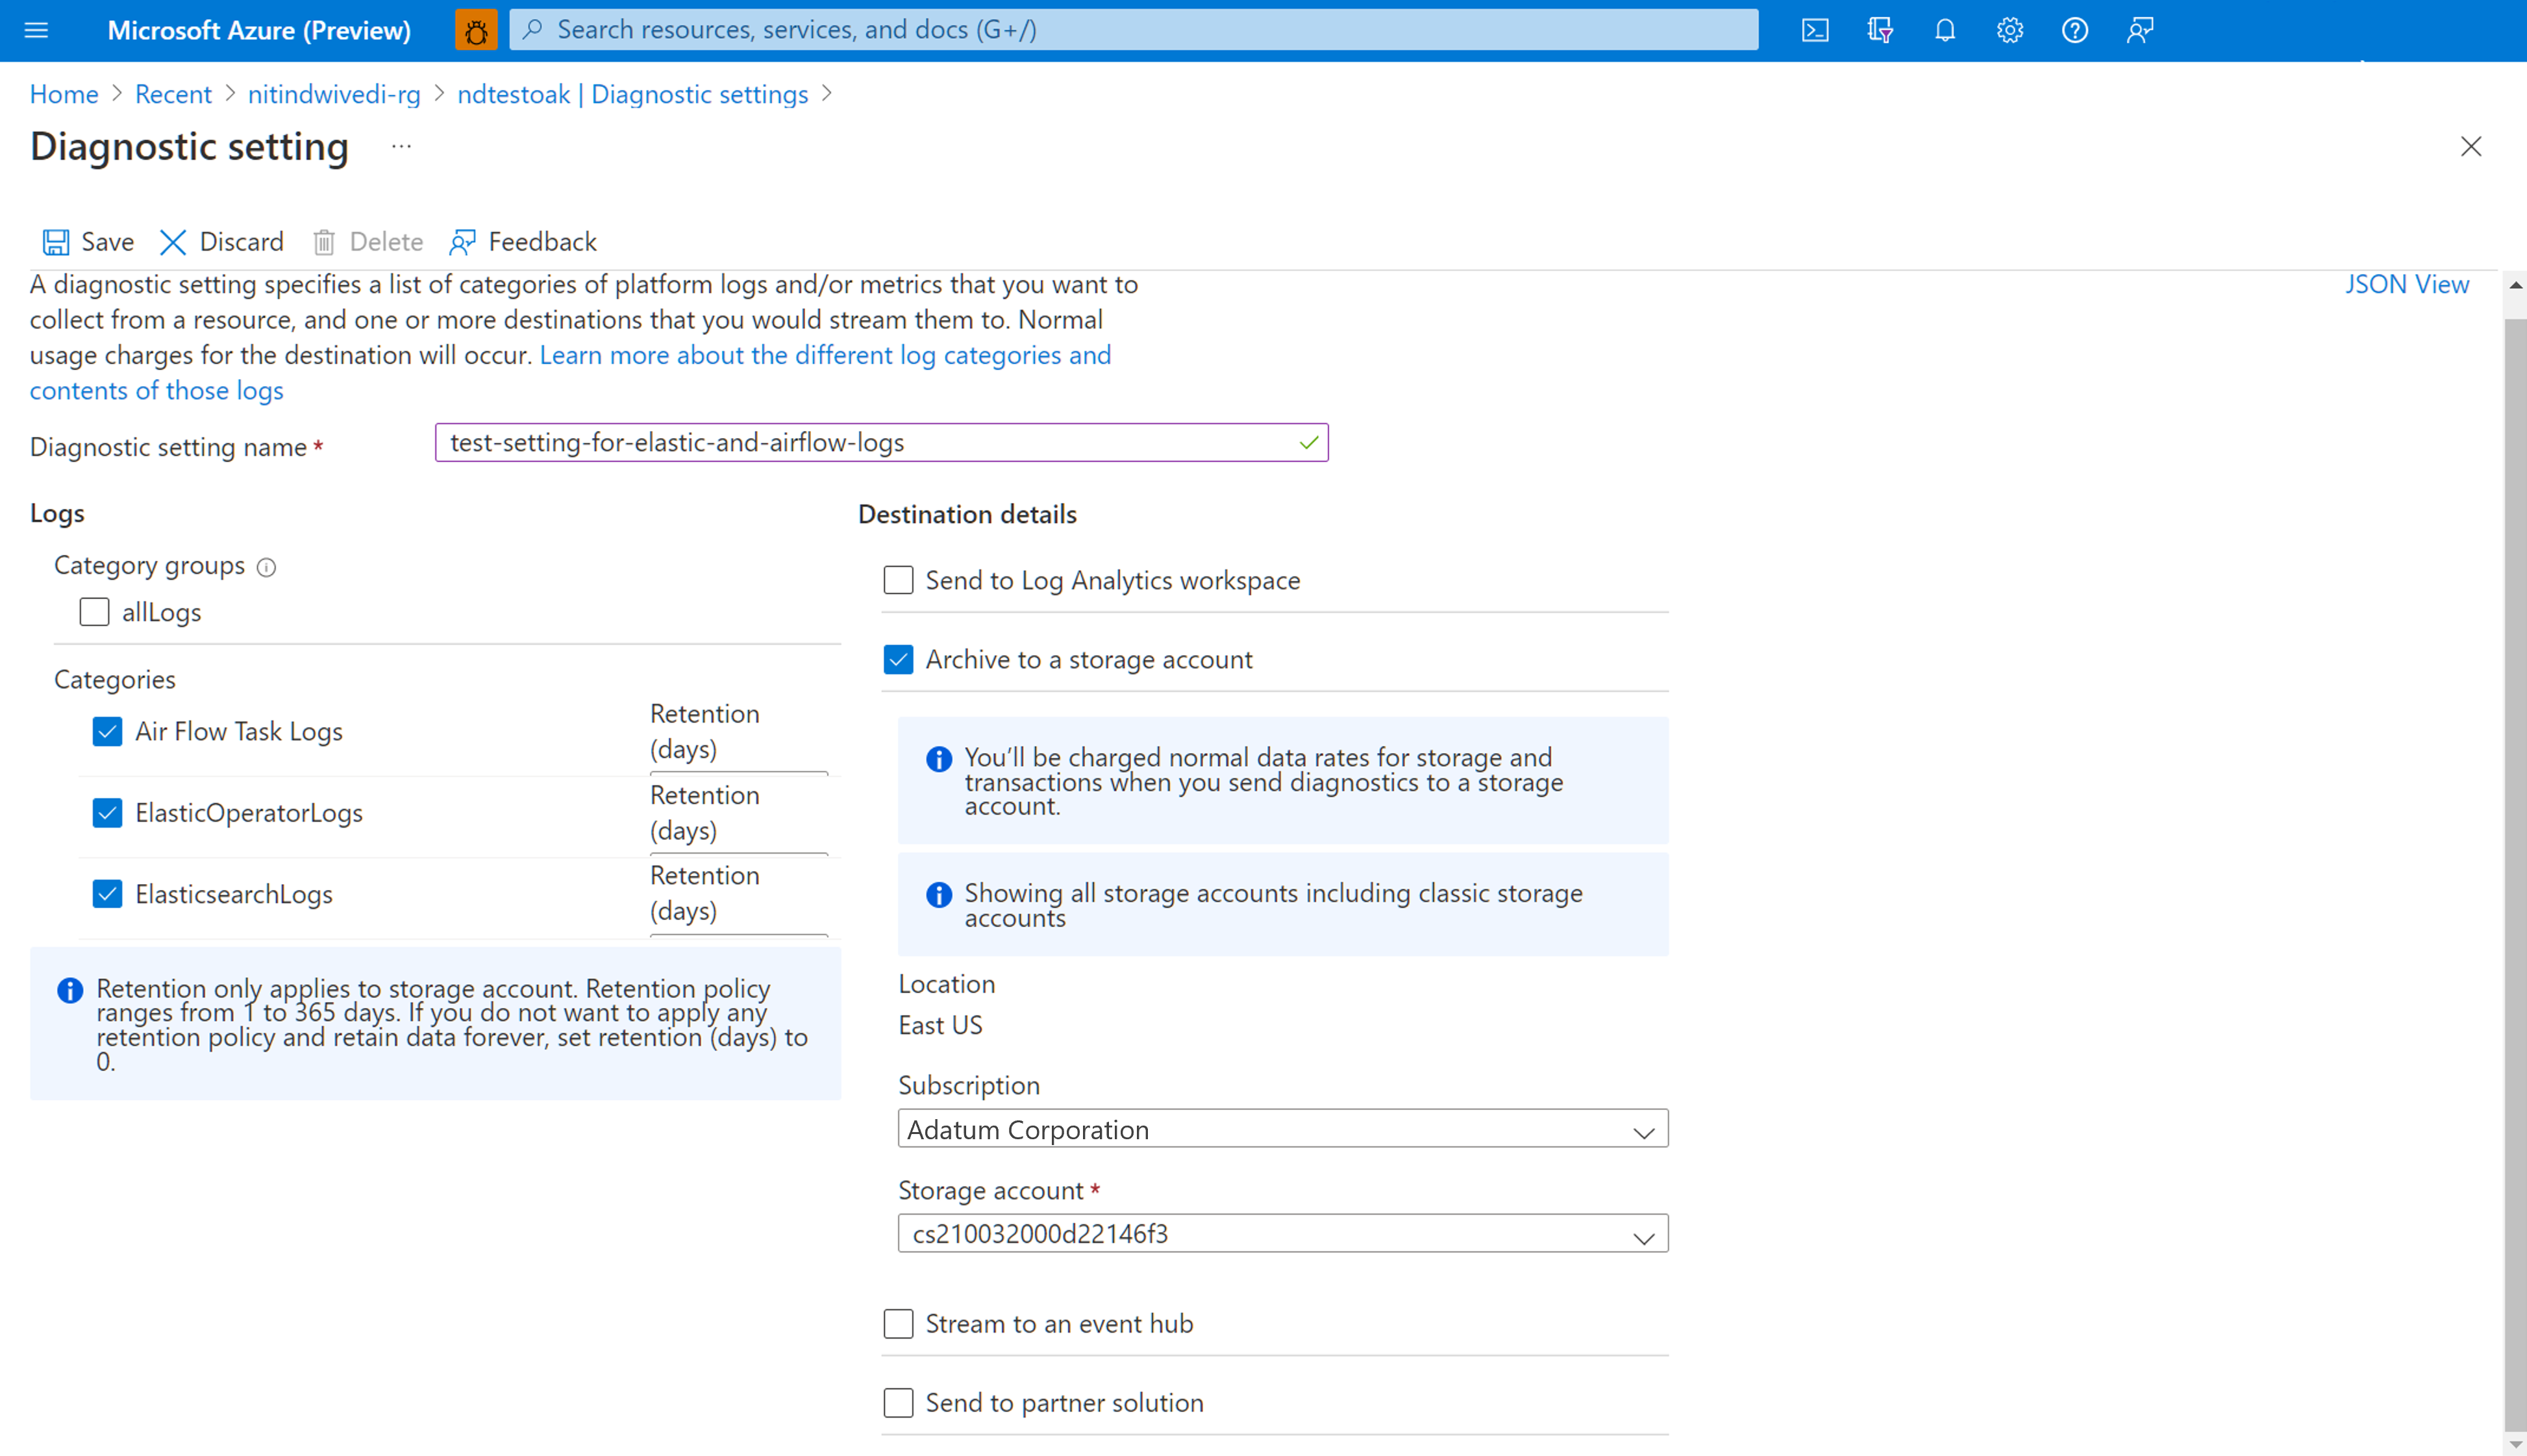View portal notifications
Screen dimensions: 2527x1456
(1945, 30)
